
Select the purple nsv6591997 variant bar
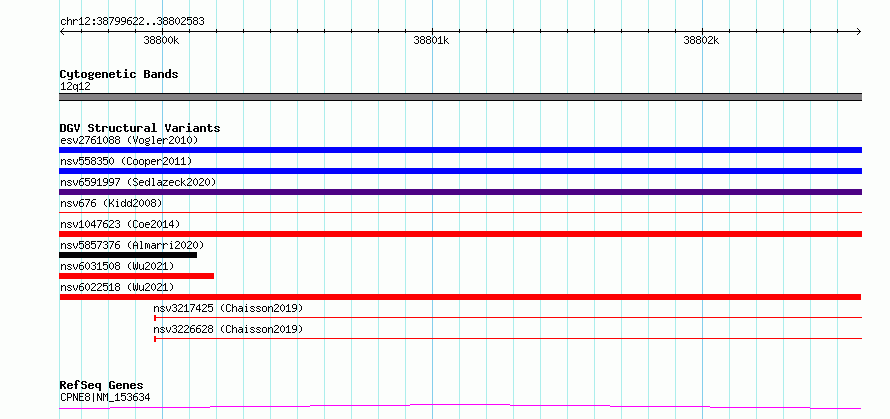pos(460,192)
